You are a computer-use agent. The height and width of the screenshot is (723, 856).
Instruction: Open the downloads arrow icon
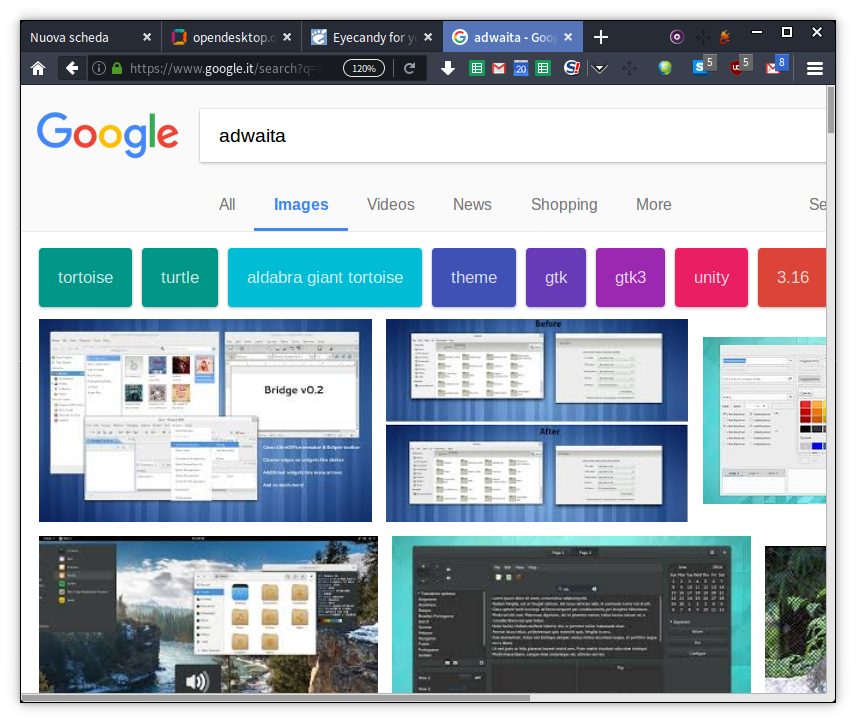point(448,68)
